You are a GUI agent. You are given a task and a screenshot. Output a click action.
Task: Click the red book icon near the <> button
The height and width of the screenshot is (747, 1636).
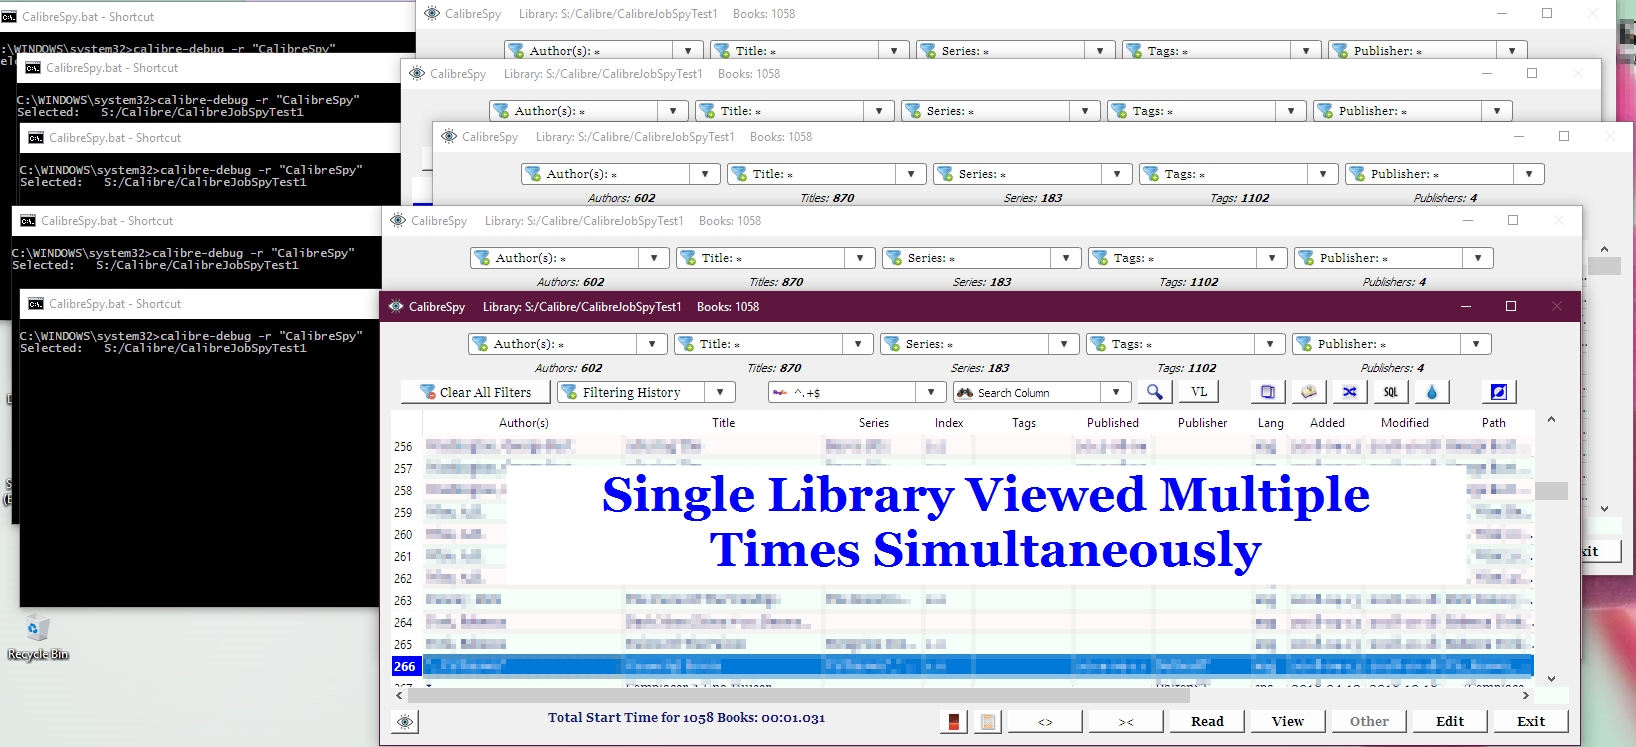[x=954, y=722]
